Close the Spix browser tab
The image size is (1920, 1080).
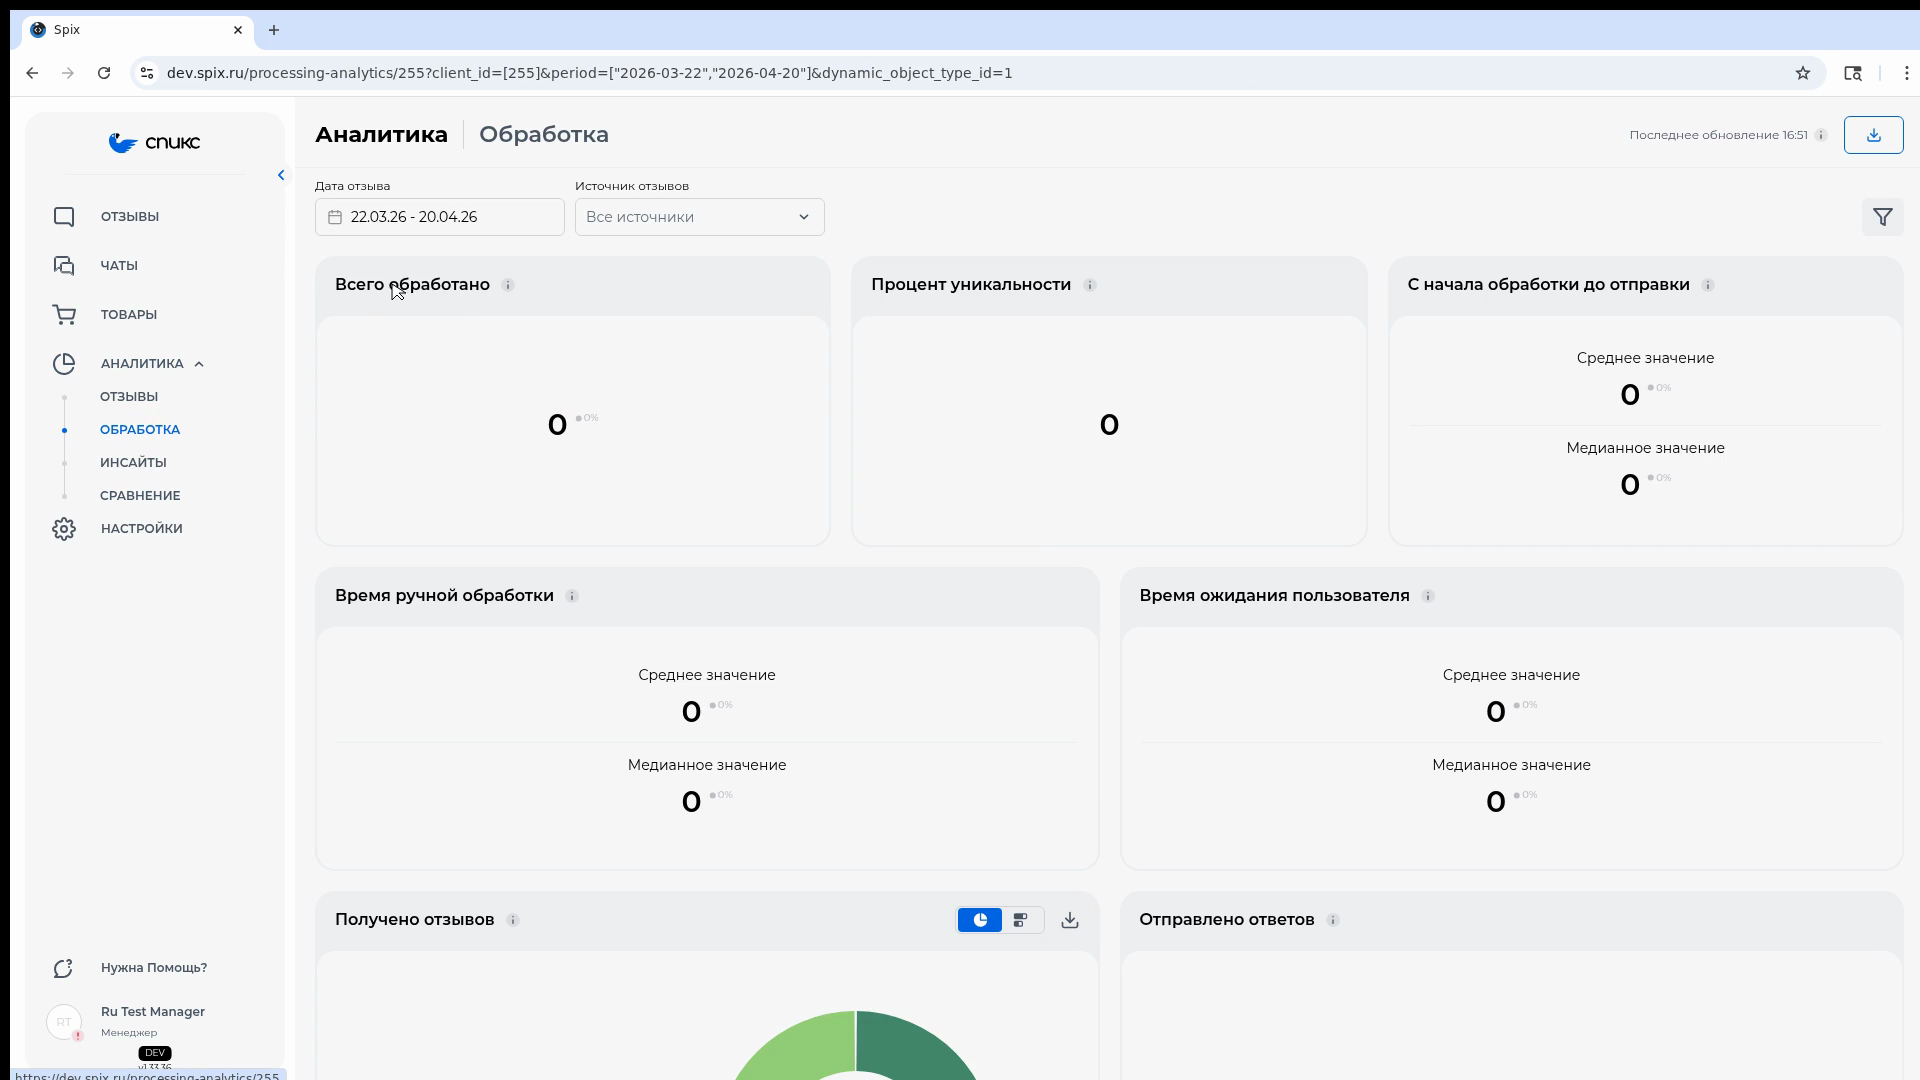point(238,30)
